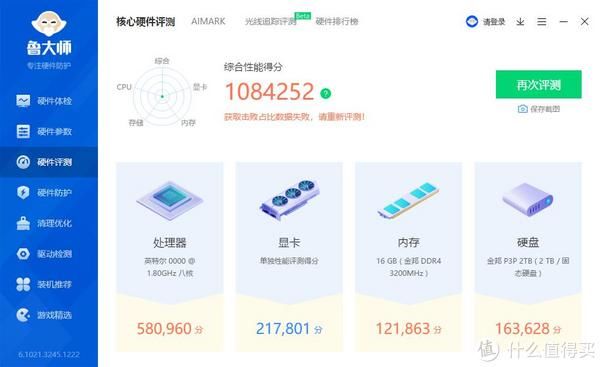
Task: Select the 处理器 processor score card
Action: click(170, 257)
